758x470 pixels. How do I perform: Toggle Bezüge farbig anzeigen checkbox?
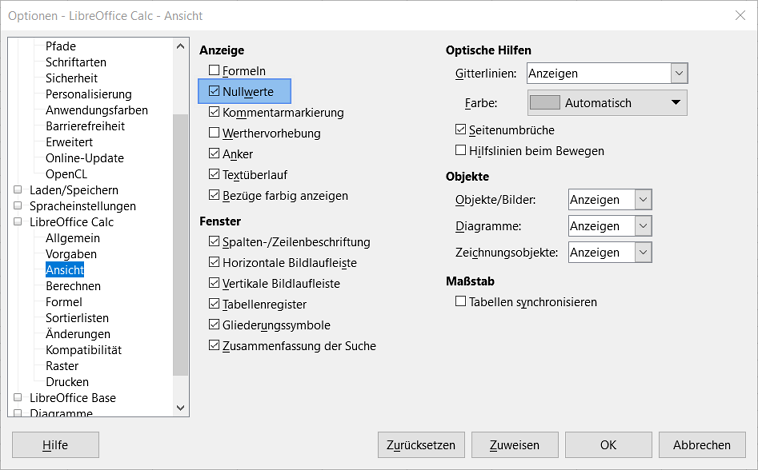tap(214, 195)
